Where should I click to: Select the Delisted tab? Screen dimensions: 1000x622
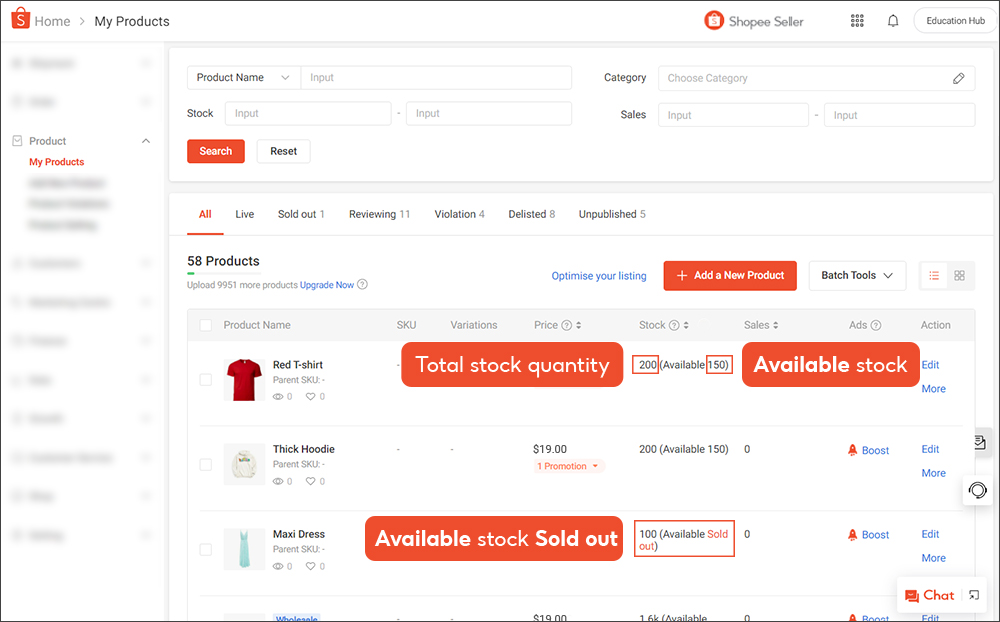[x=531, y=214]
